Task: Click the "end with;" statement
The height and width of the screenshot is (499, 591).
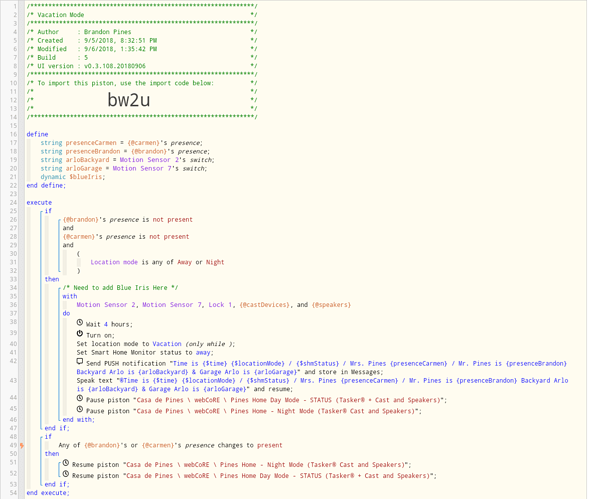Action: tap(79, 420)
